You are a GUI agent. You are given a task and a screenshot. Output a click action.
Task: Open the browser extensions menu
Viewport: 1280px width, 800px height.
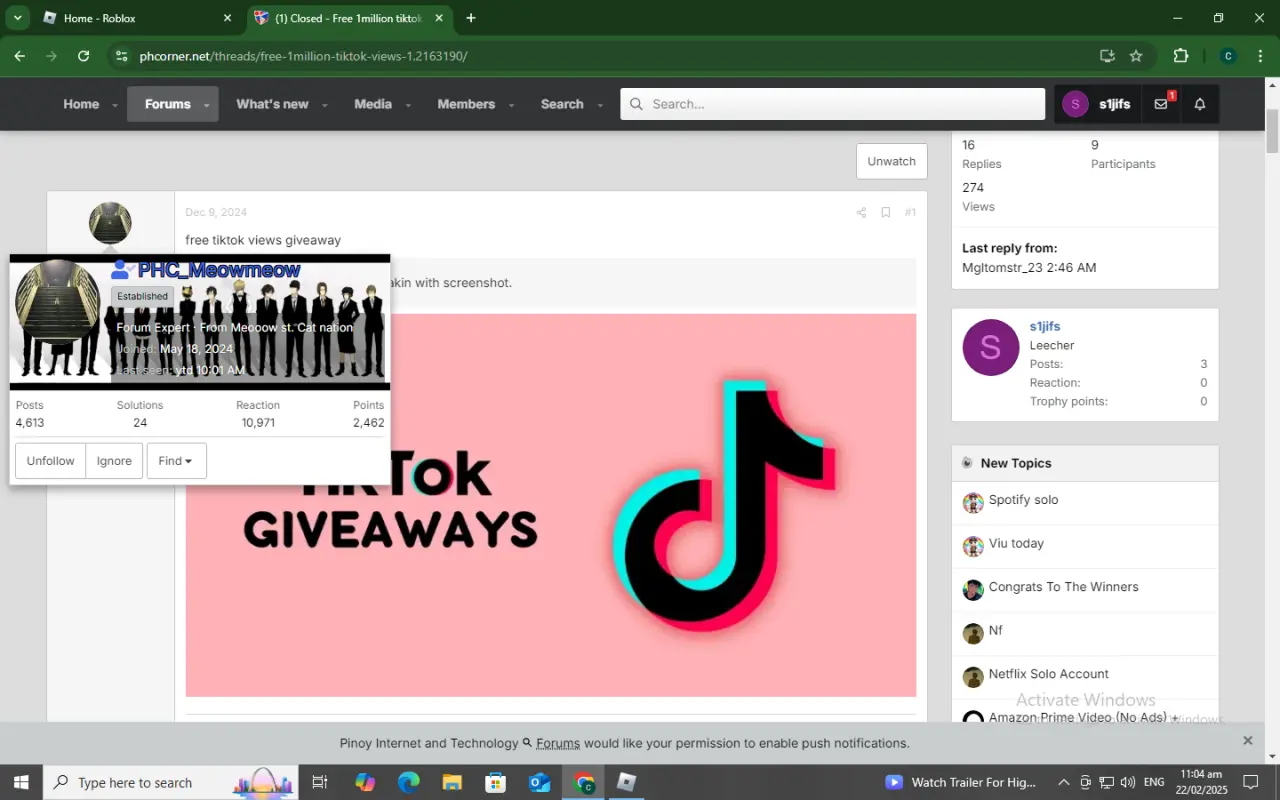point(1181,56)
